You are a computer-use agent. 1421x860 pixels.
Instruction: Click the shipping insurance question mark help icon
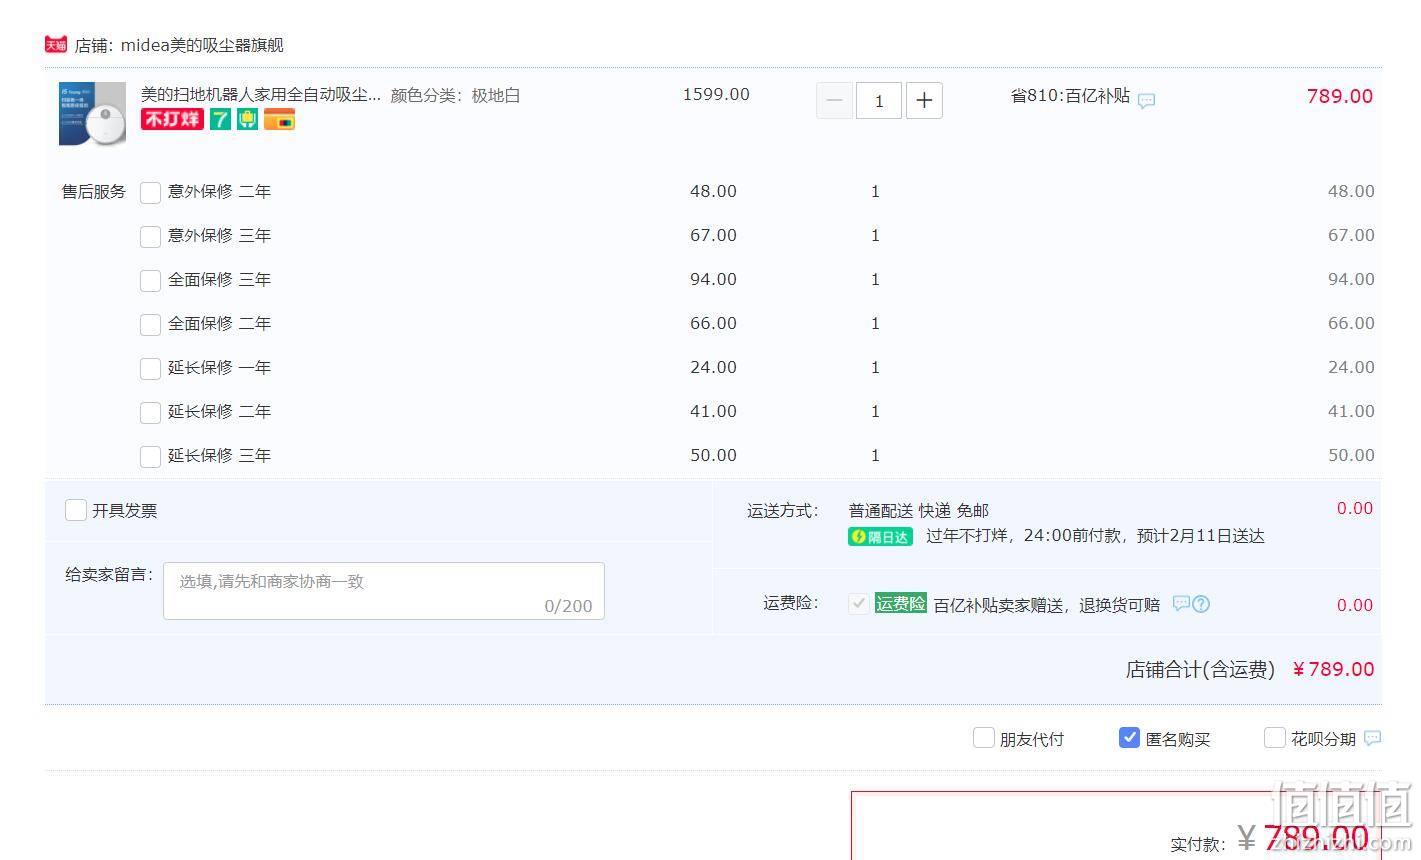tap(1201, 604)
